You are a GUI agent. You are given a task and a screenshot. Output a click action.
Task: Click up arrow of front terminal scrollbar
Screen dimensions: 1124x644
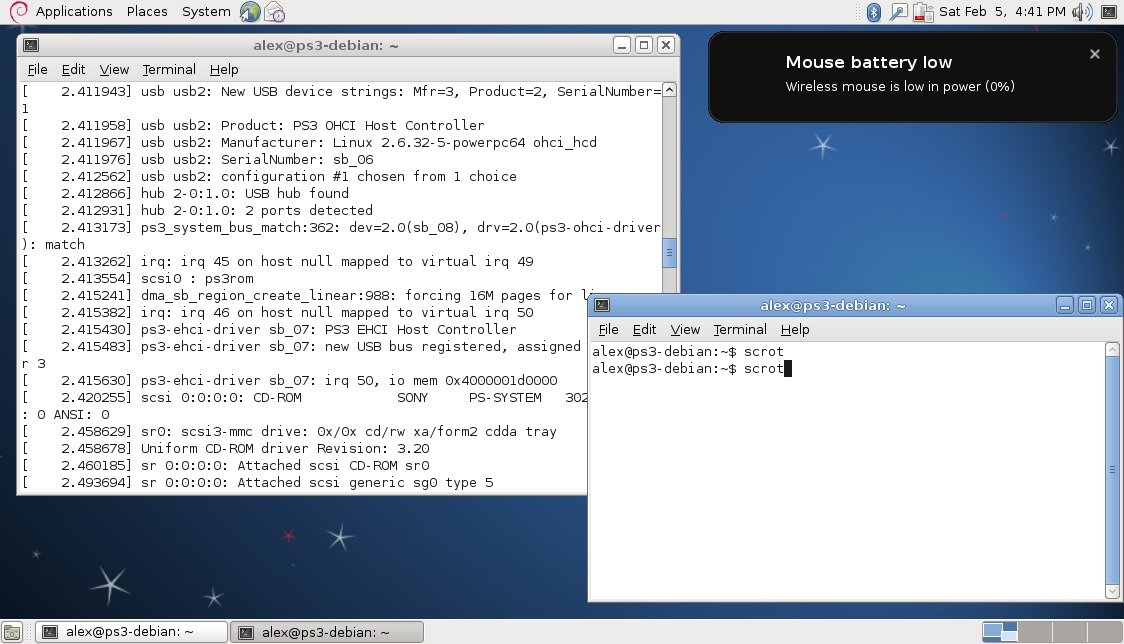pyautogui.click(x=1113, y=350)
